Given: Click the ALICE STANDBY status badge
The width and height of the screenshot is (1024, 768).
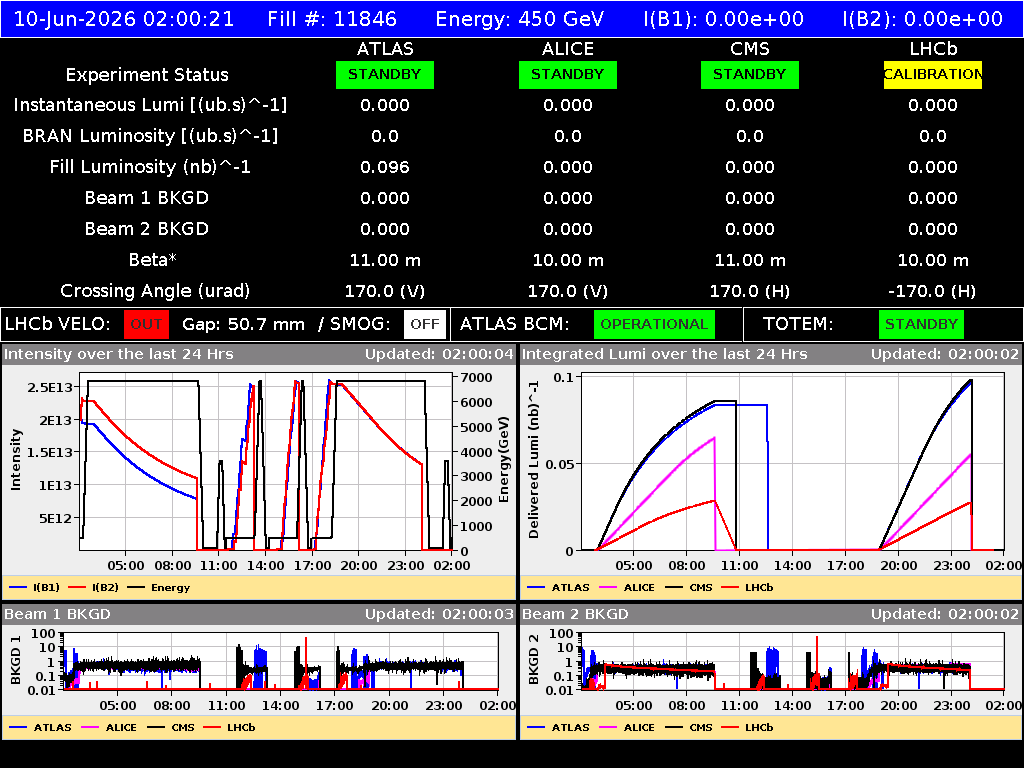Looking at the screenshot, I should coord(568,74).
